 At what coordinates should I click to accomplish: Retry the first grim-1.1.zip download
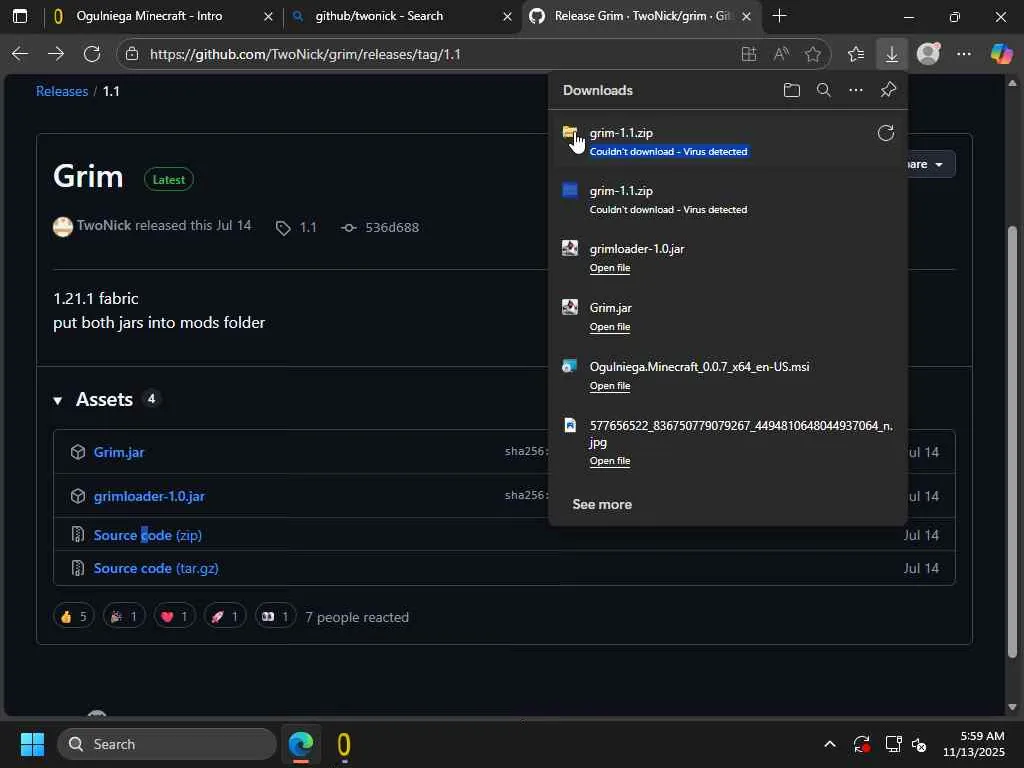coord(886,133)
